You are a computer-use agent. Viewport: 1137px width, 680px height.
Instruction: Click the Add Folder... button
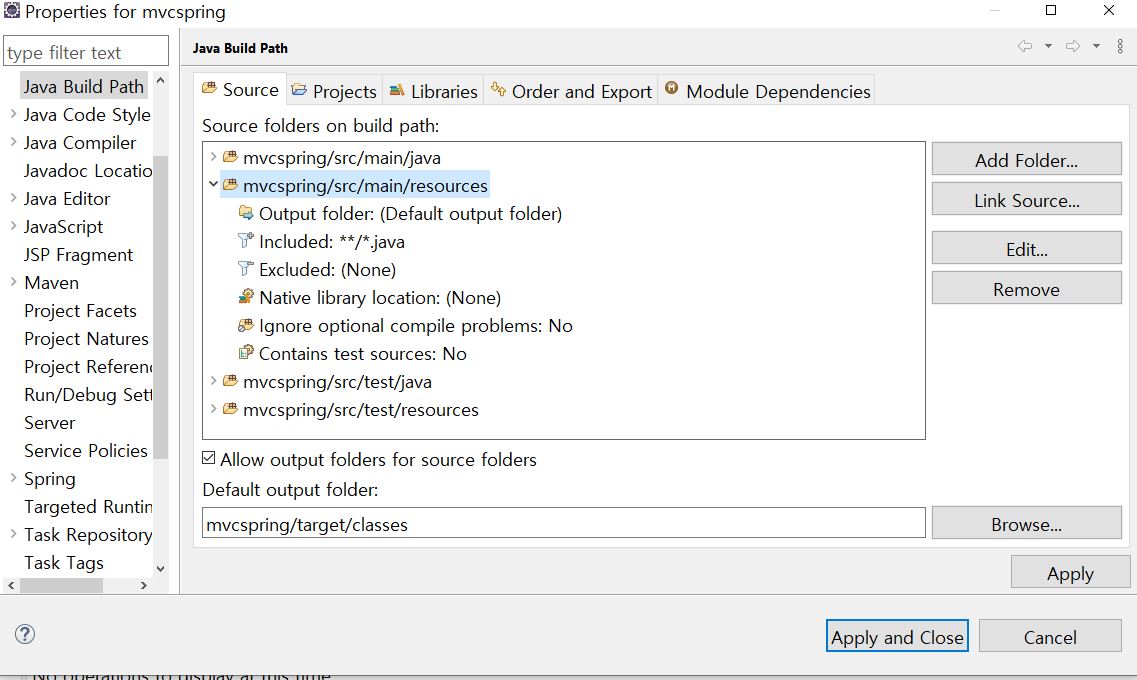[1026, 159]
